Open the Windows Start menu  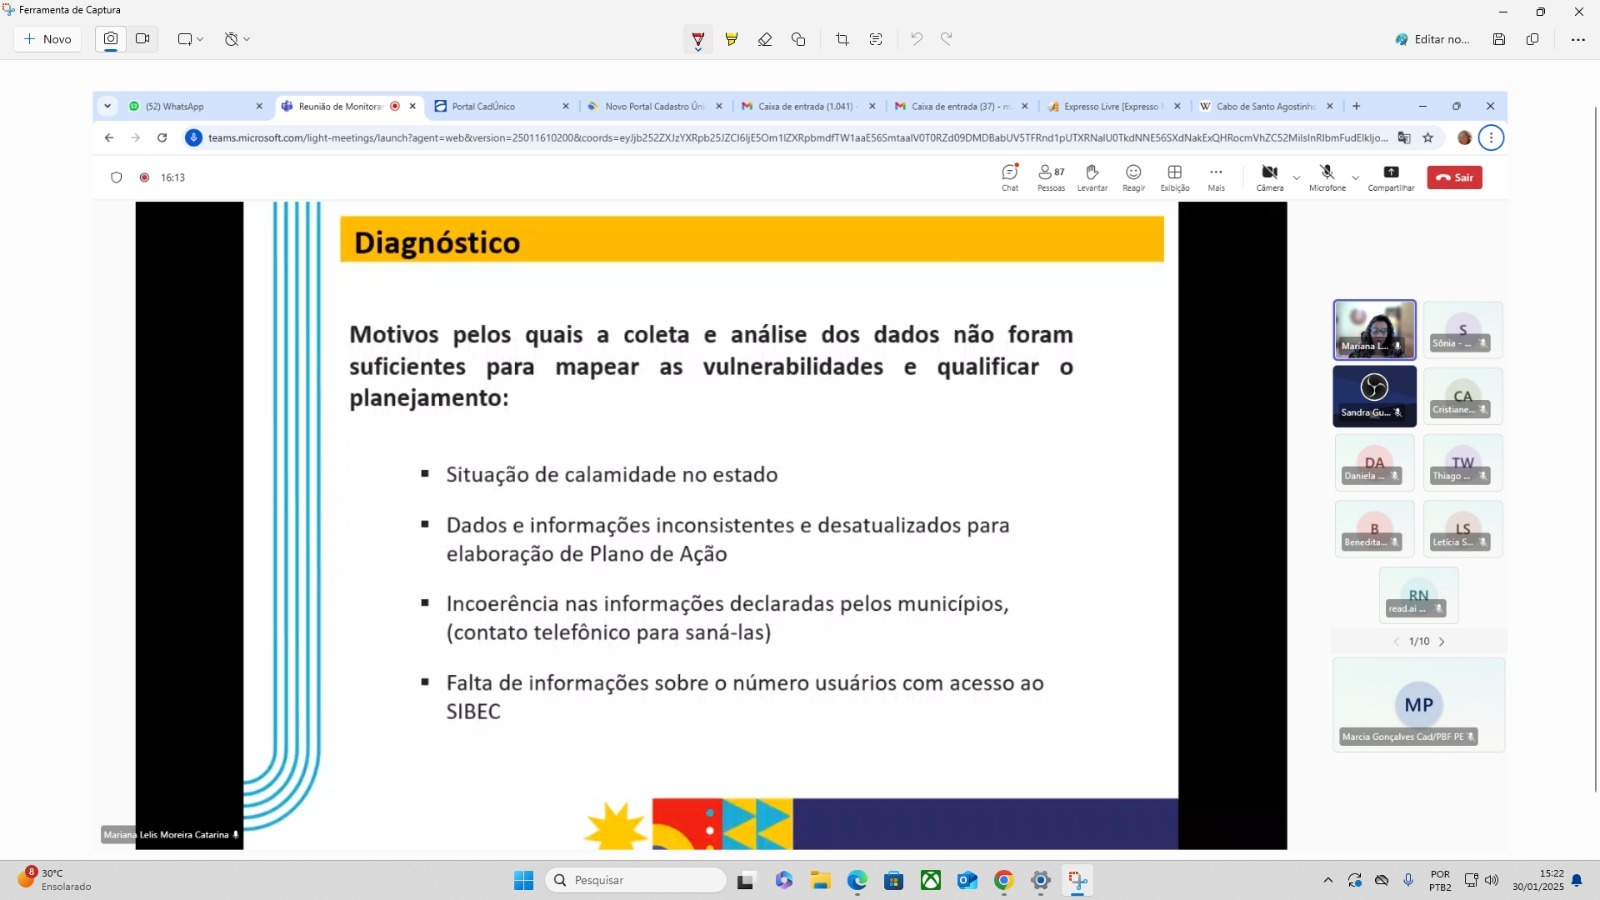(x=524, y=880)
